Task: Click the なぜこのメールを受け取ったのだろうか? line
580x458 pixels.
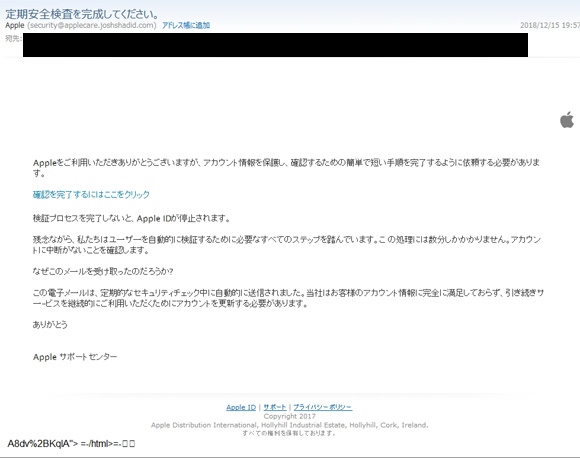Action: [102, 271]
